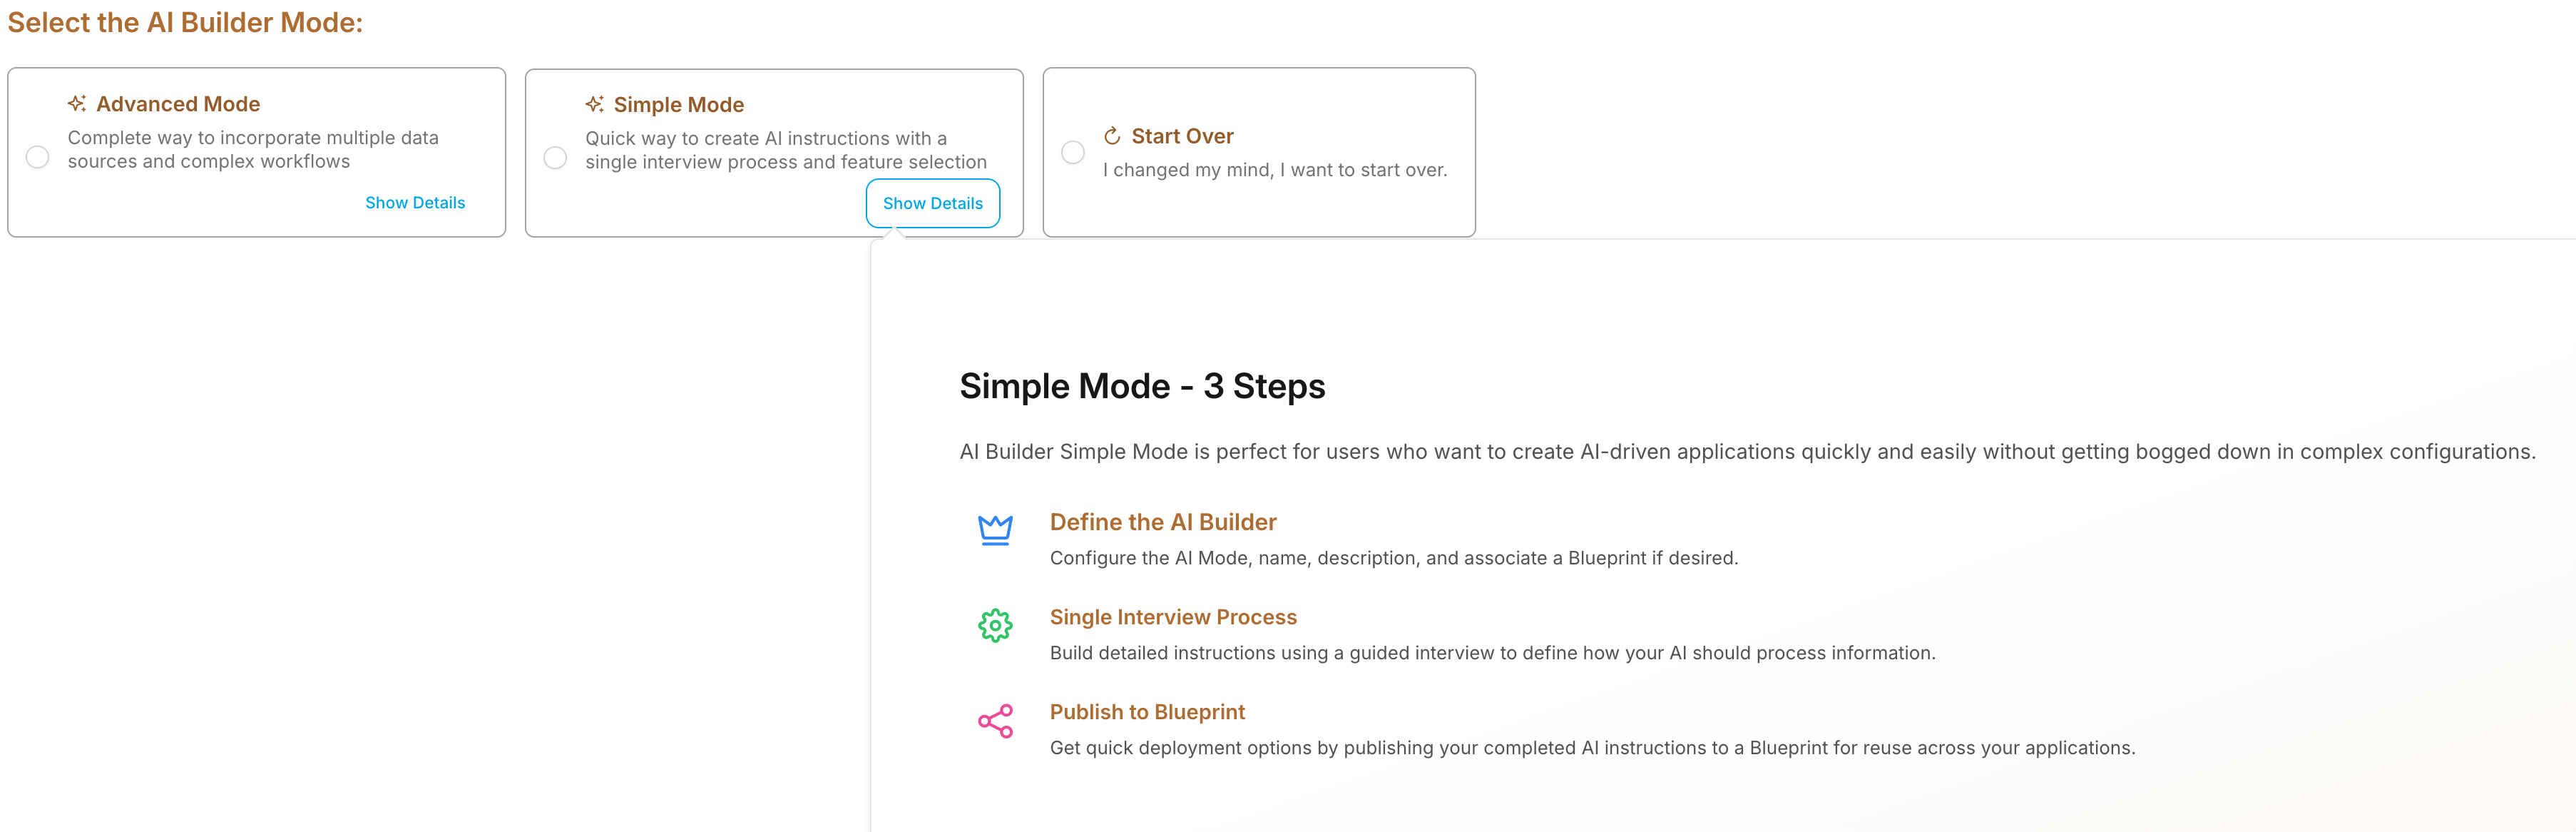
Task: Click the sparkle icon beside Advanced Mode
Action: coord(77,103)
